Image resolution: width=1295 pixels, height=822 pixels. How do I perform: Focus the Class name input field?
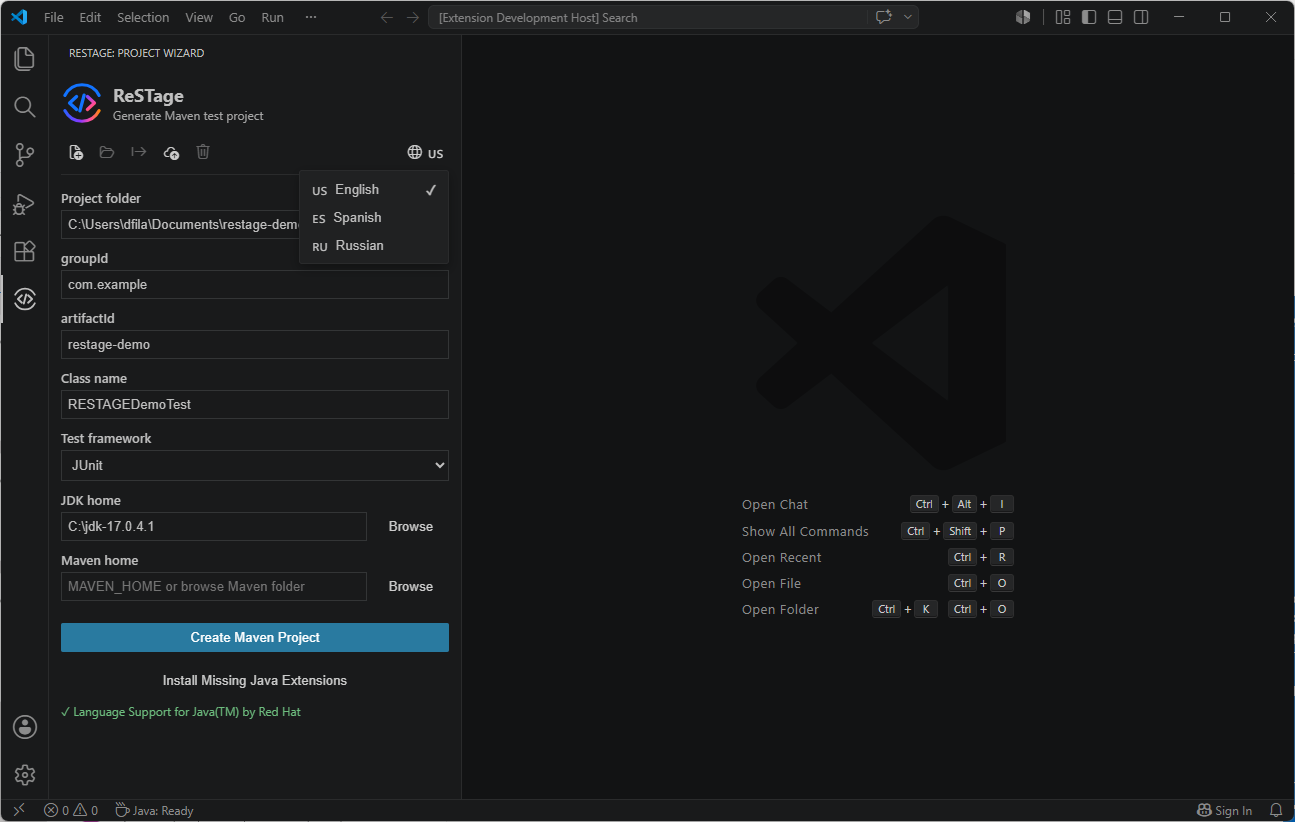pos(255,405)
